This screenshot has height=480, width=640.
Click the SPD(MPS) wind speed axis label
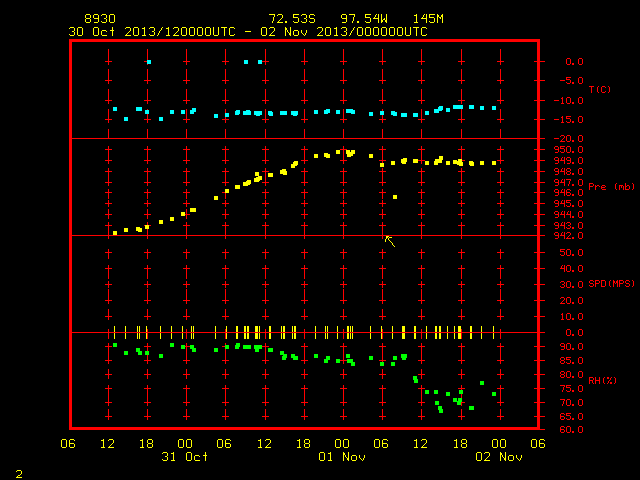coord(611,283)
